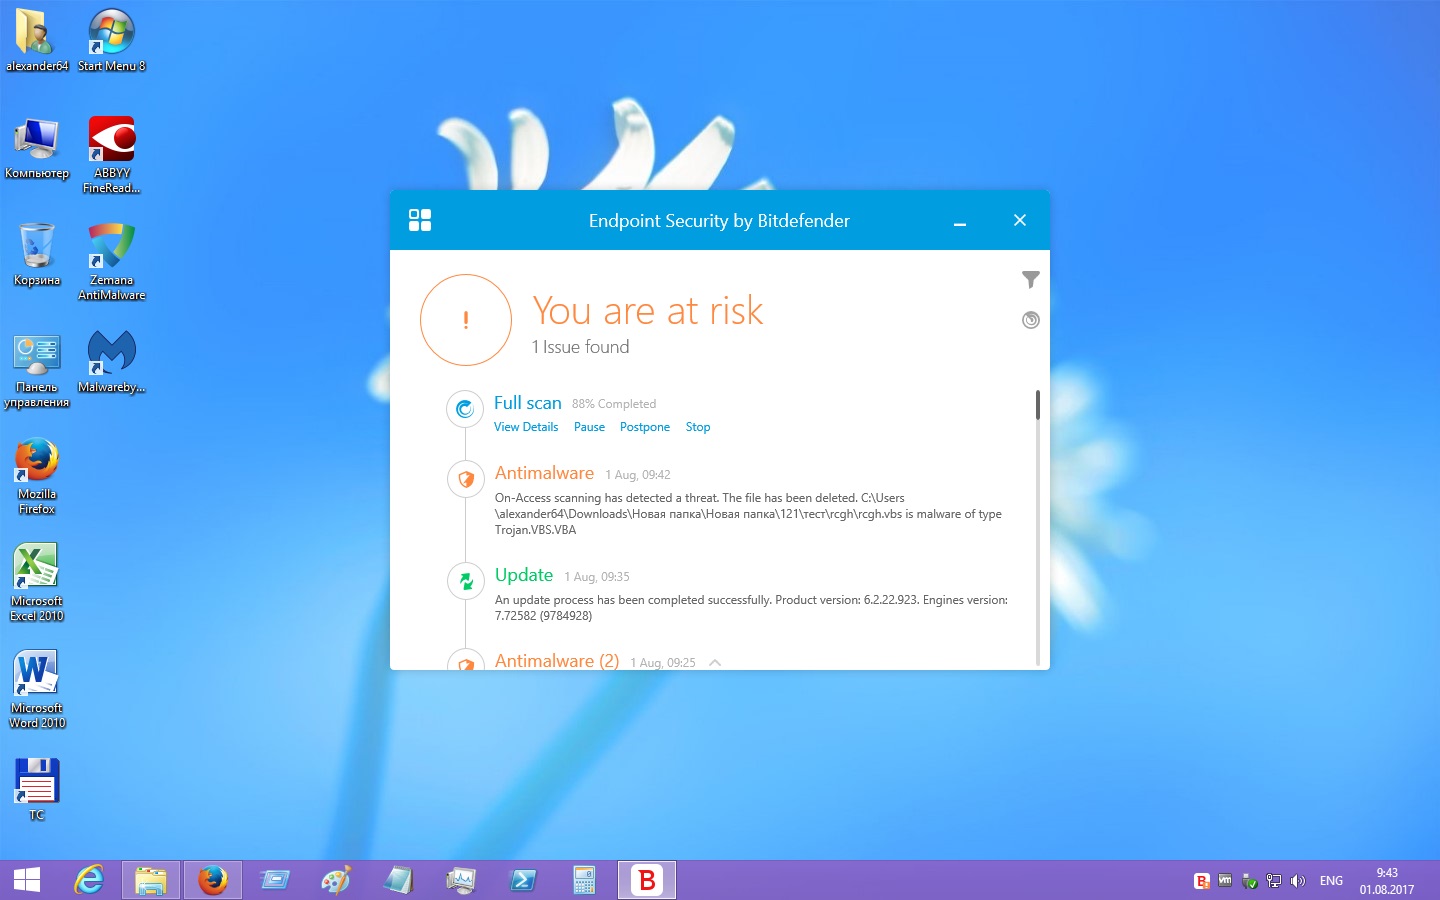Click the VMware Tools tray icon
Viewport: 1440px width, 900px height.
[1225, 881]
